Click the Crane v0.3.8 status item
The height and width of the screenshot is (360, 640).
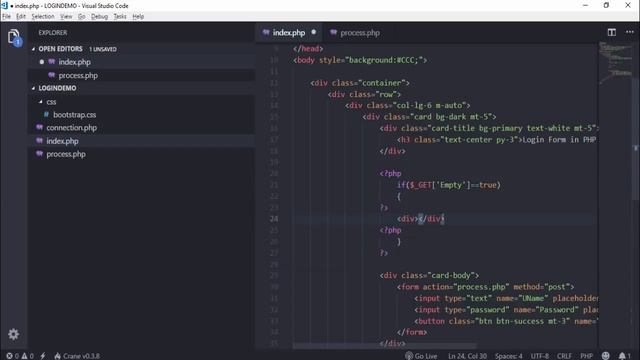pyautogui.click(x=77, y=356)
